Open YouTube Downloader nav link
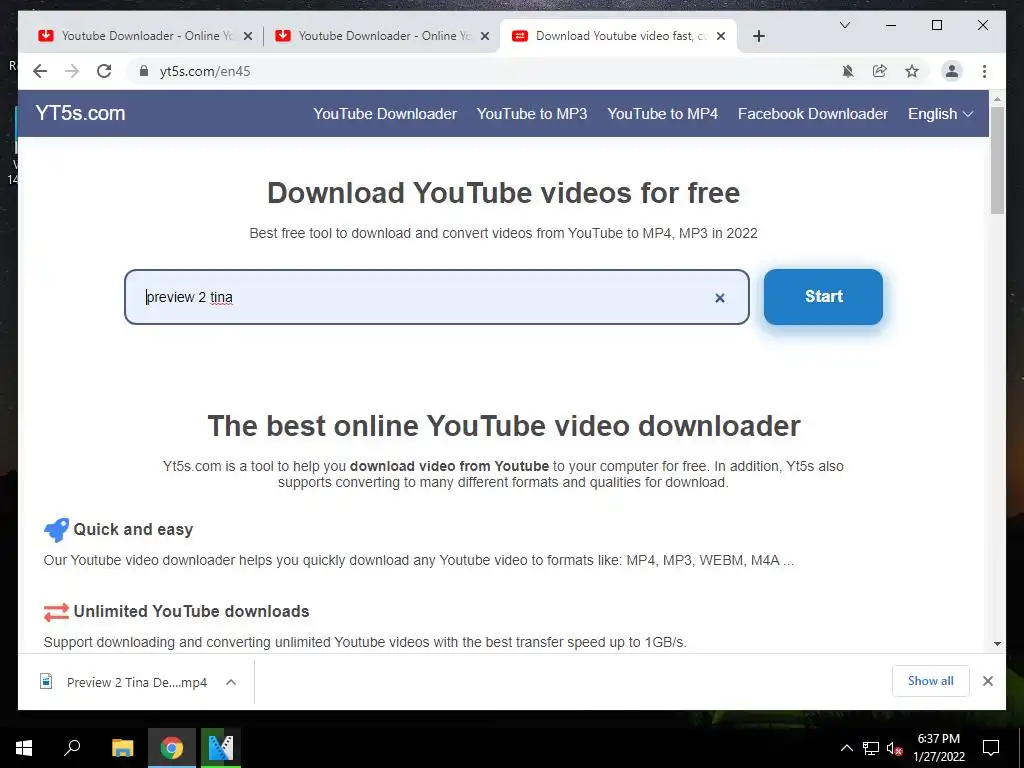 pyautogui.click(x=385, y=114)
